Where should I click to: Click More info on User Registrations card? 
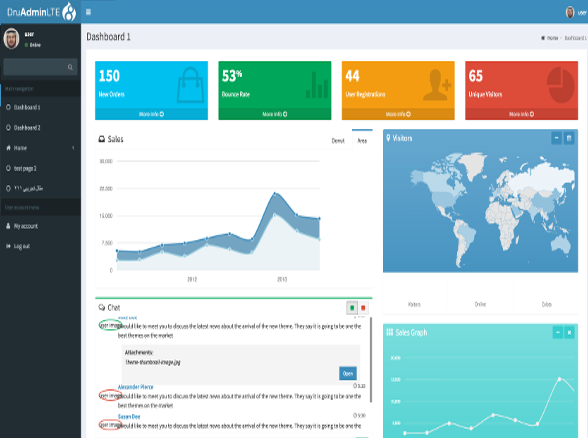point(398,114)
